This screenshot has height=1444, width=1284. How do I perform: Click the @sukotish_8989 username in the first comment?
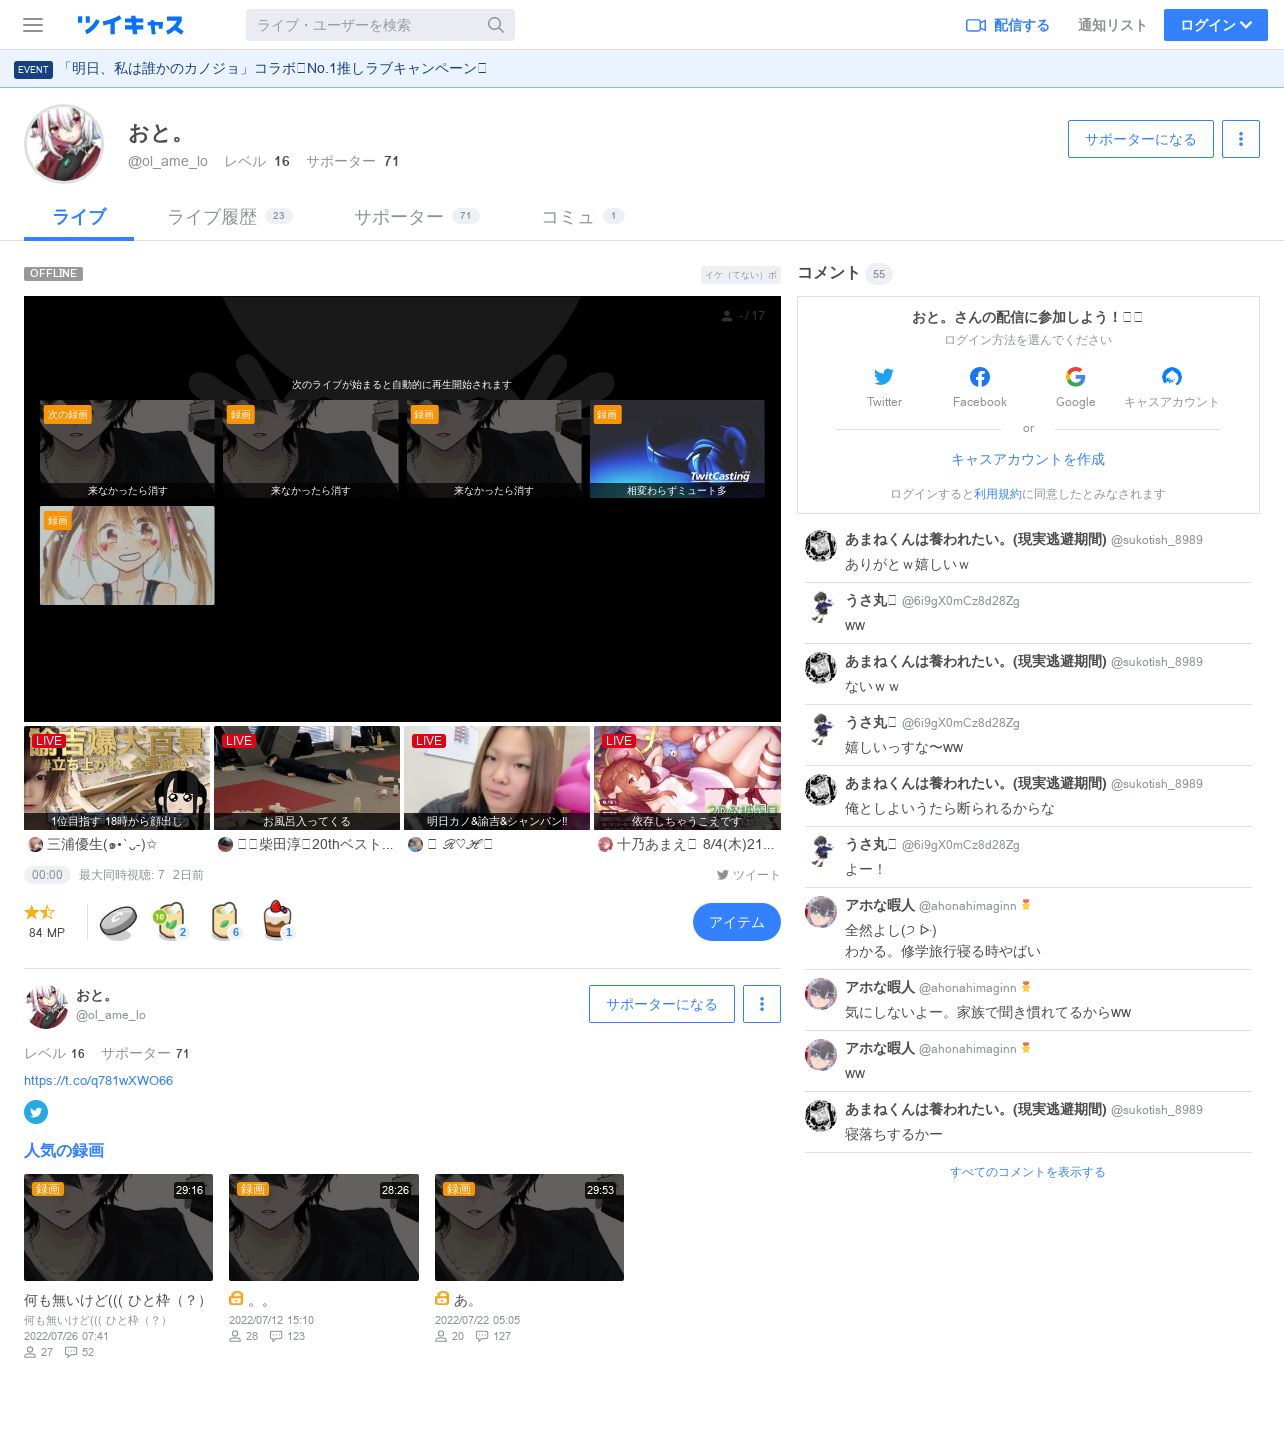coord(1157,540)
